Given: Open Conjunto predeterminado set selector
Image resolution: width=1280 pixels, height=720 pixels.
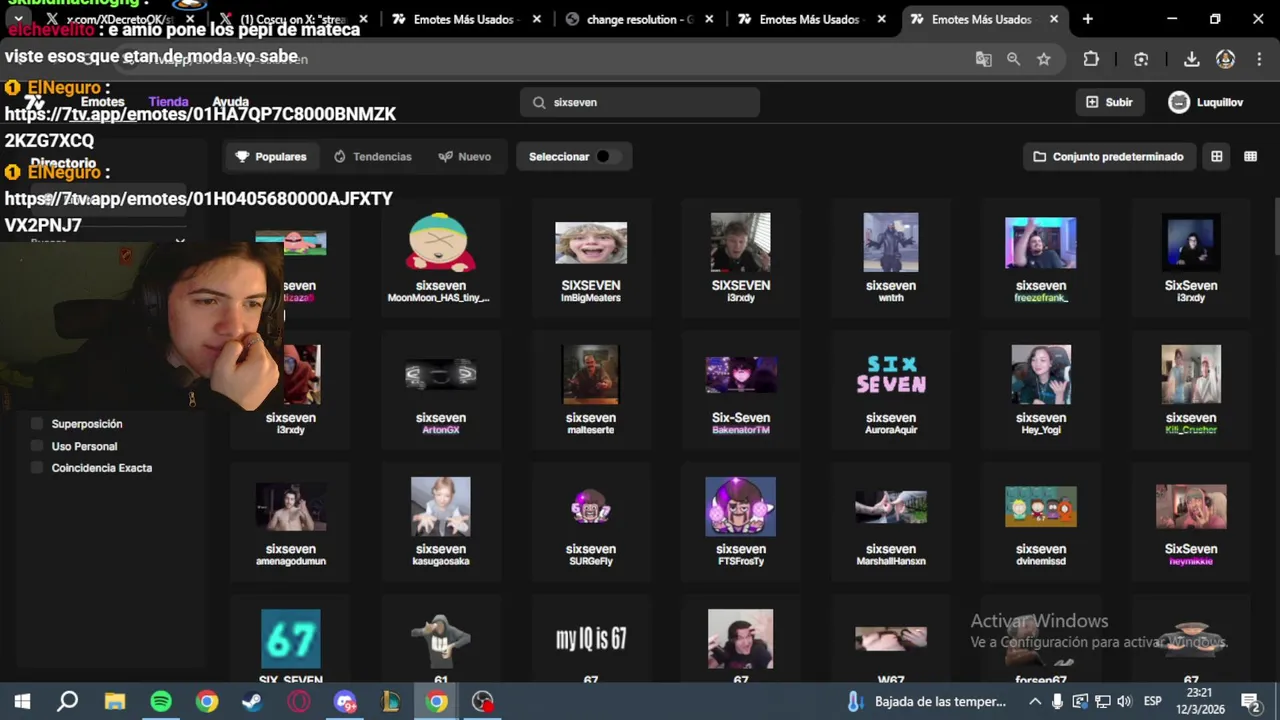Looking at the screenshot, I should (1108, 157).
